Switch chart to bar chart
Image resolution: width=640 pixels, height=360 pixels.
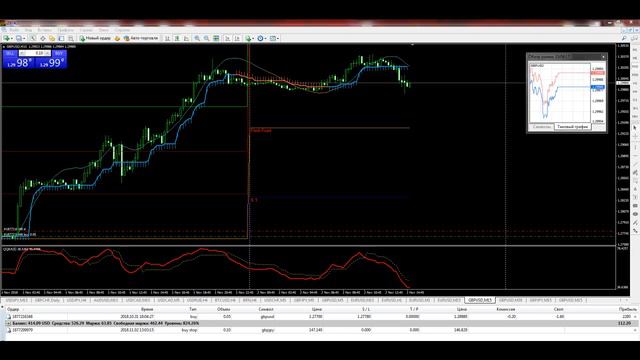click(x=167, y=38)
